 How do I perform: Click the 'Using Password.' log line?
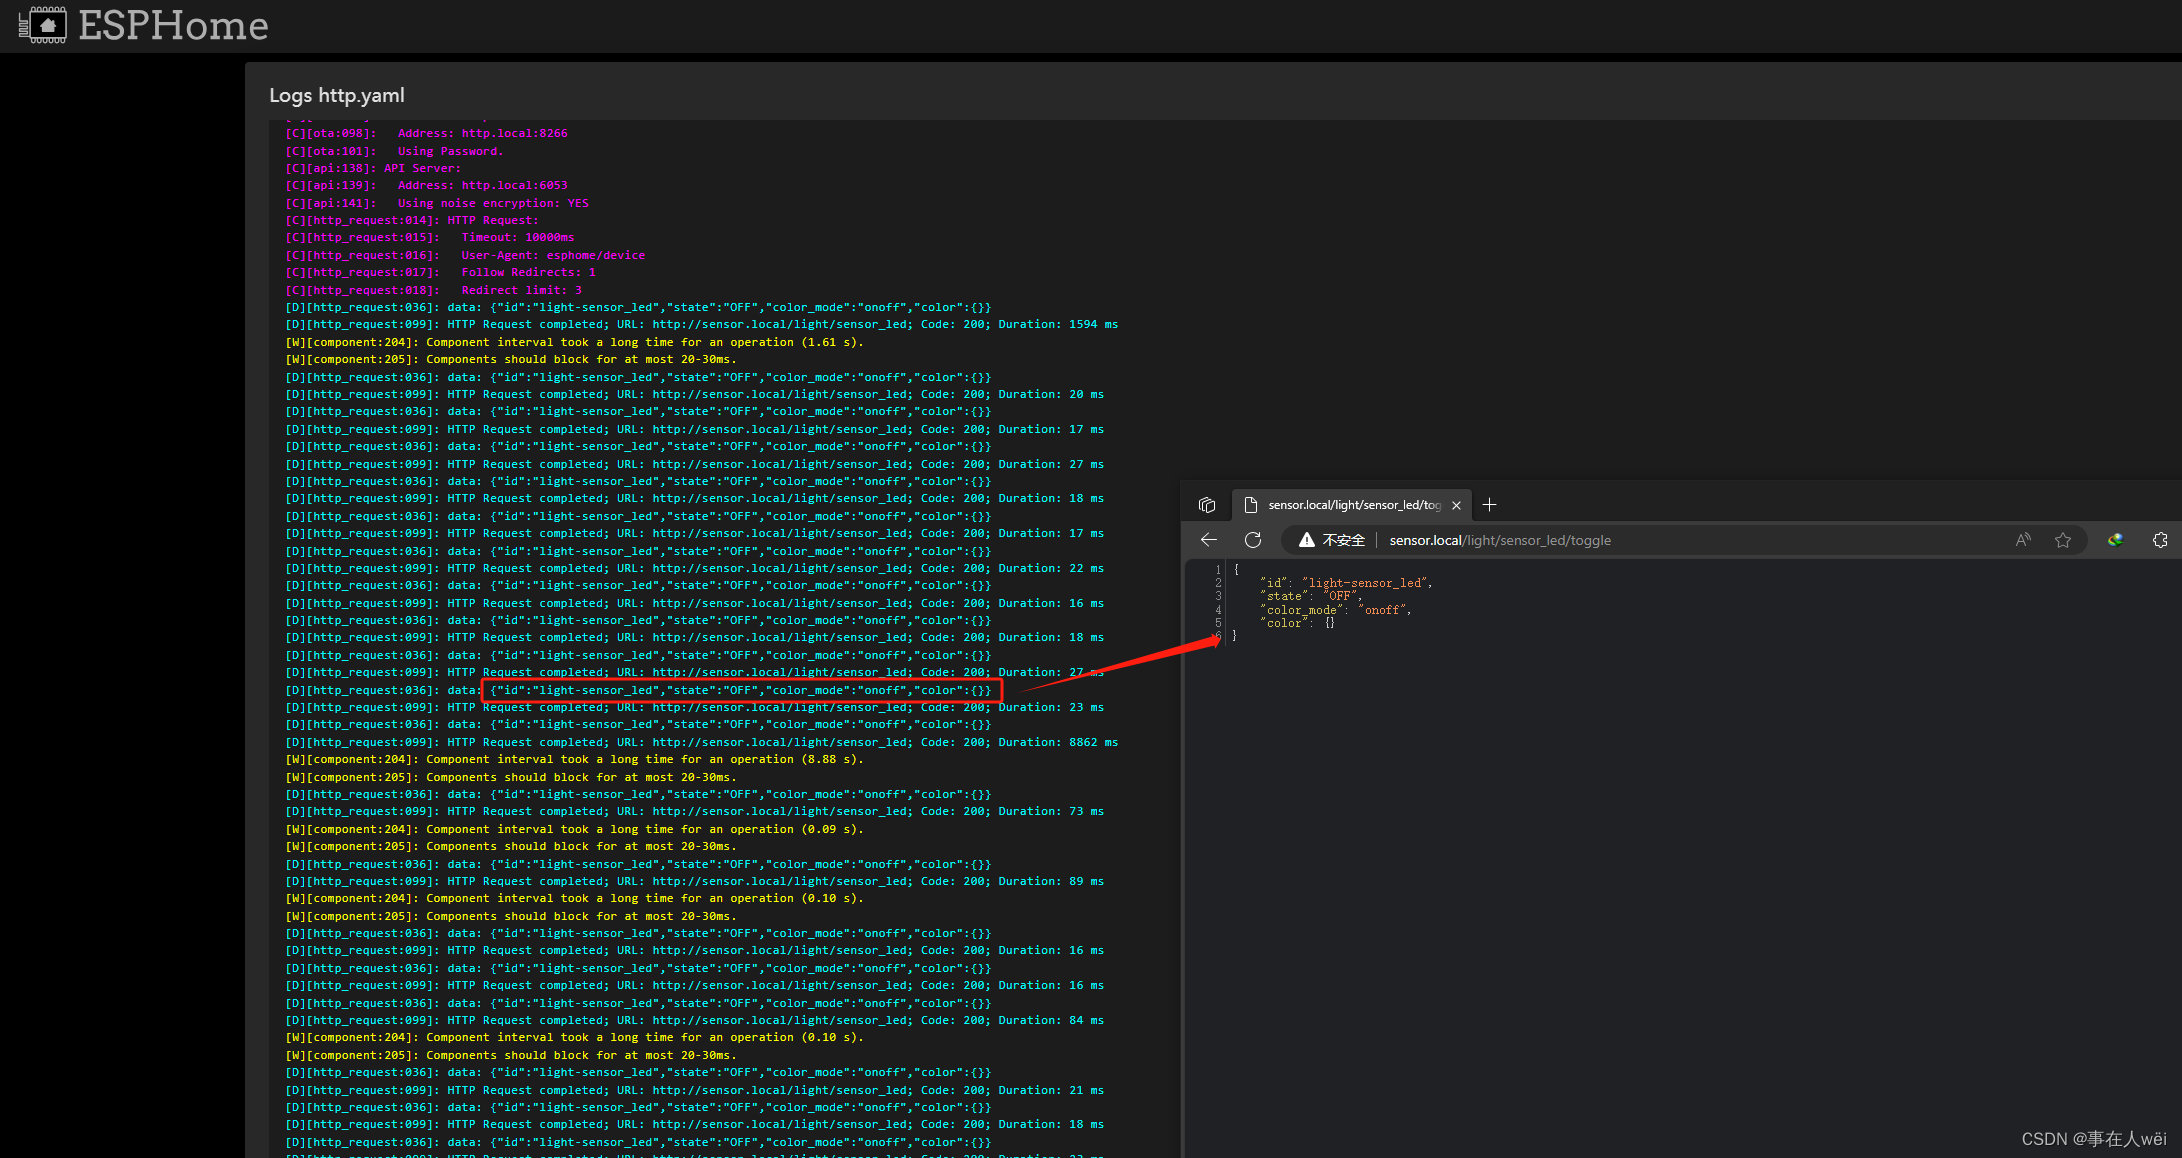tap(394, 151)
